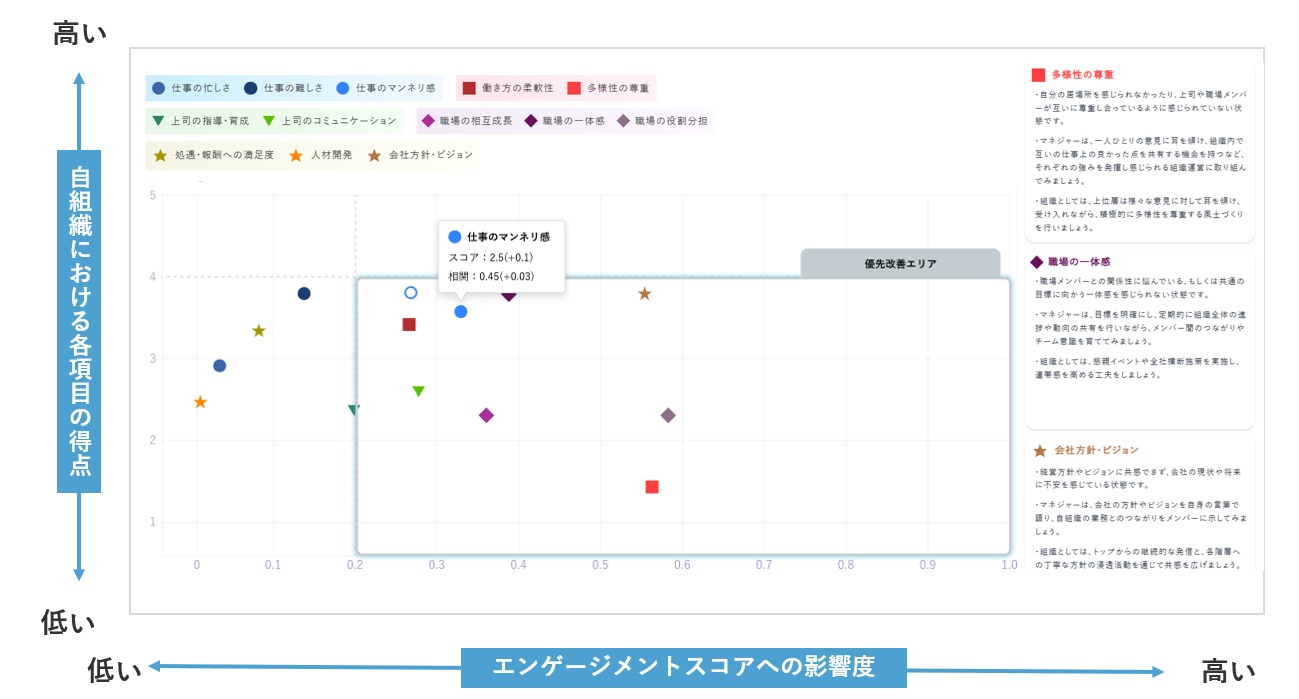Click the orange star data point on the chart
The image size is (1299, 699).
point(200,402)
